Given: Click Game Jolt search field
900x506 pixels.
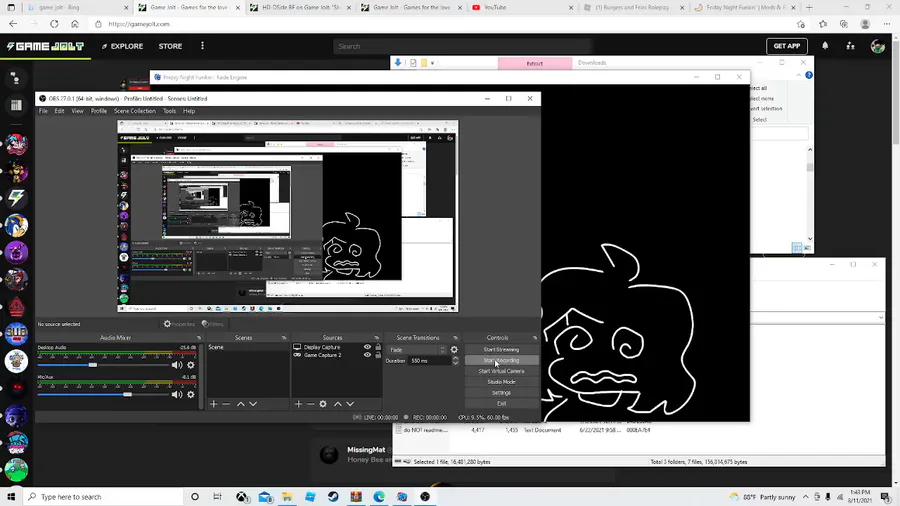Looking at the screenshot, I should (x=462, y=46).
